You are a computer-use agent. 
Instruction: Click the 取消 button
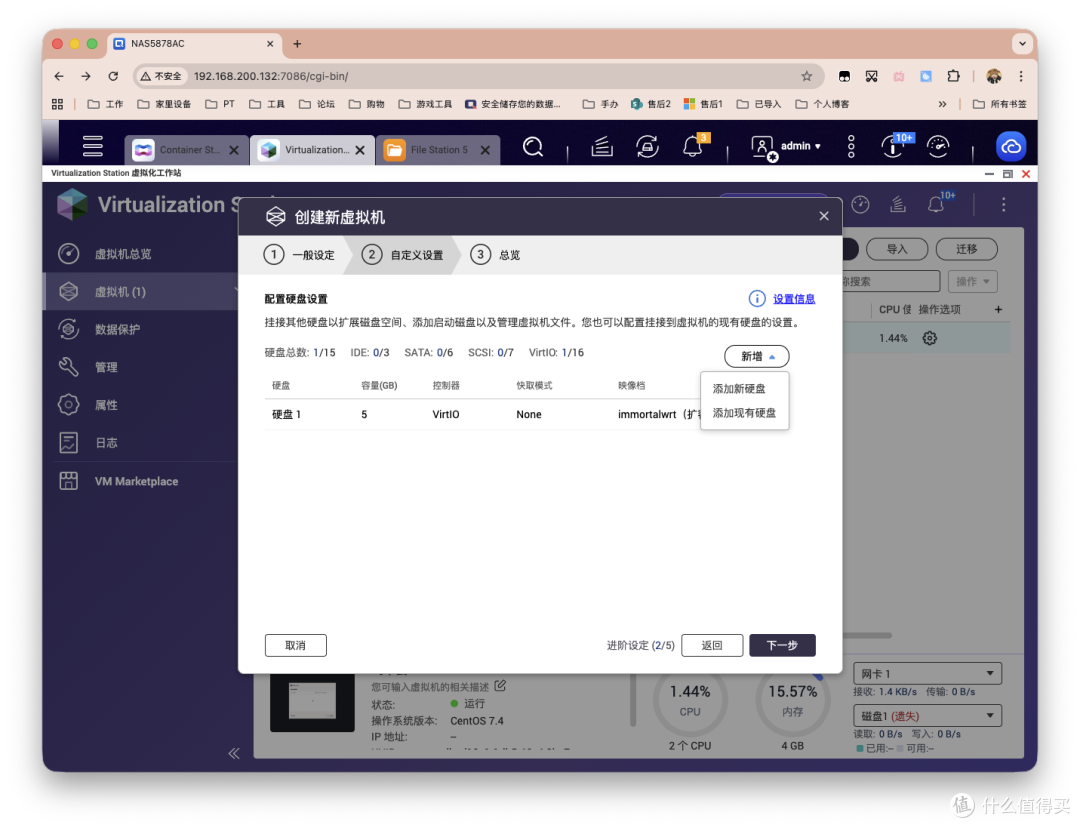(295, 645)
